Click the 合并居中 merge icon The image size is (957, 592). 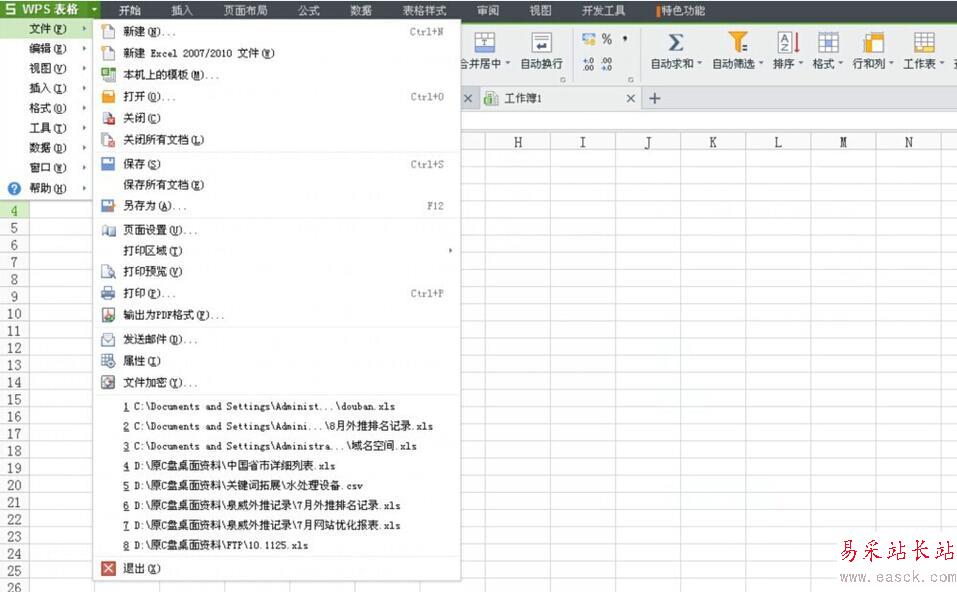pos(485,42)
